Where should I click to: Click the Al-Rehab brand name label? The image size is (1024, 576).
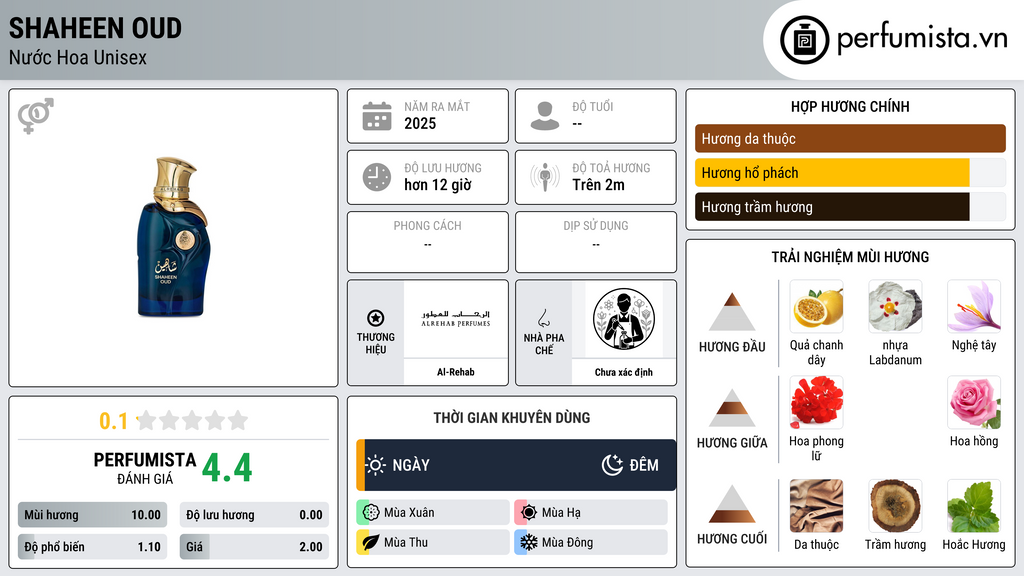pyautogui.click(x=456, y=372)
